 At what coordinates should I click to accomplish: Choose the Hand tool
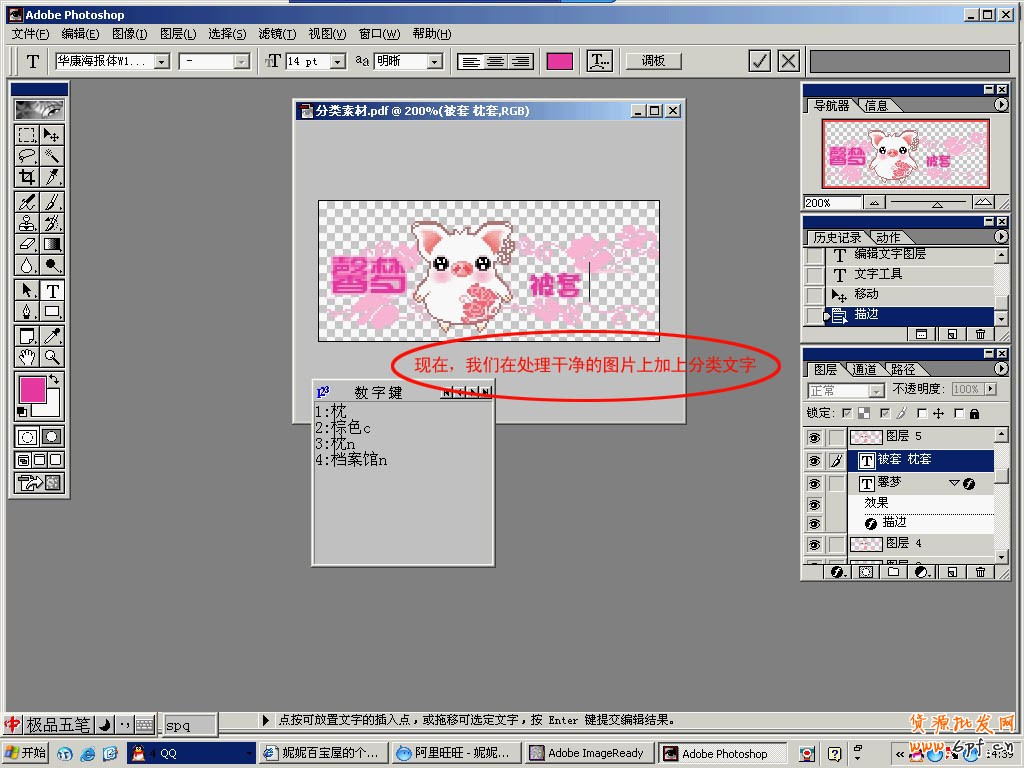27,357
